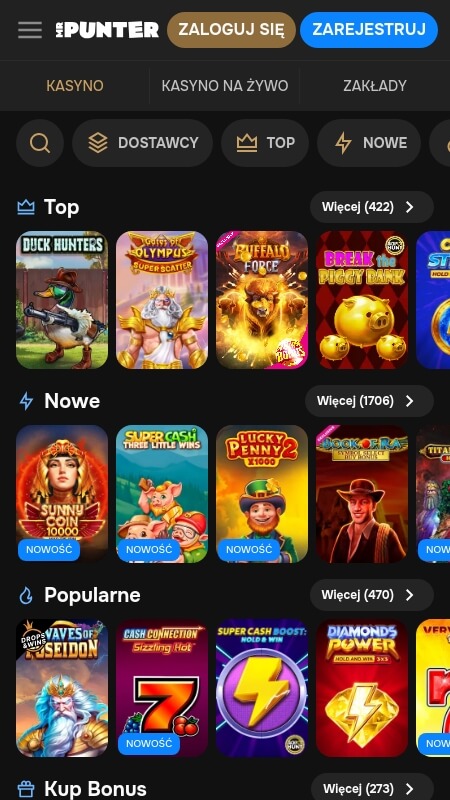
Task: Expand Popularne section via Więcej (470)
Action: pos(372,595)
